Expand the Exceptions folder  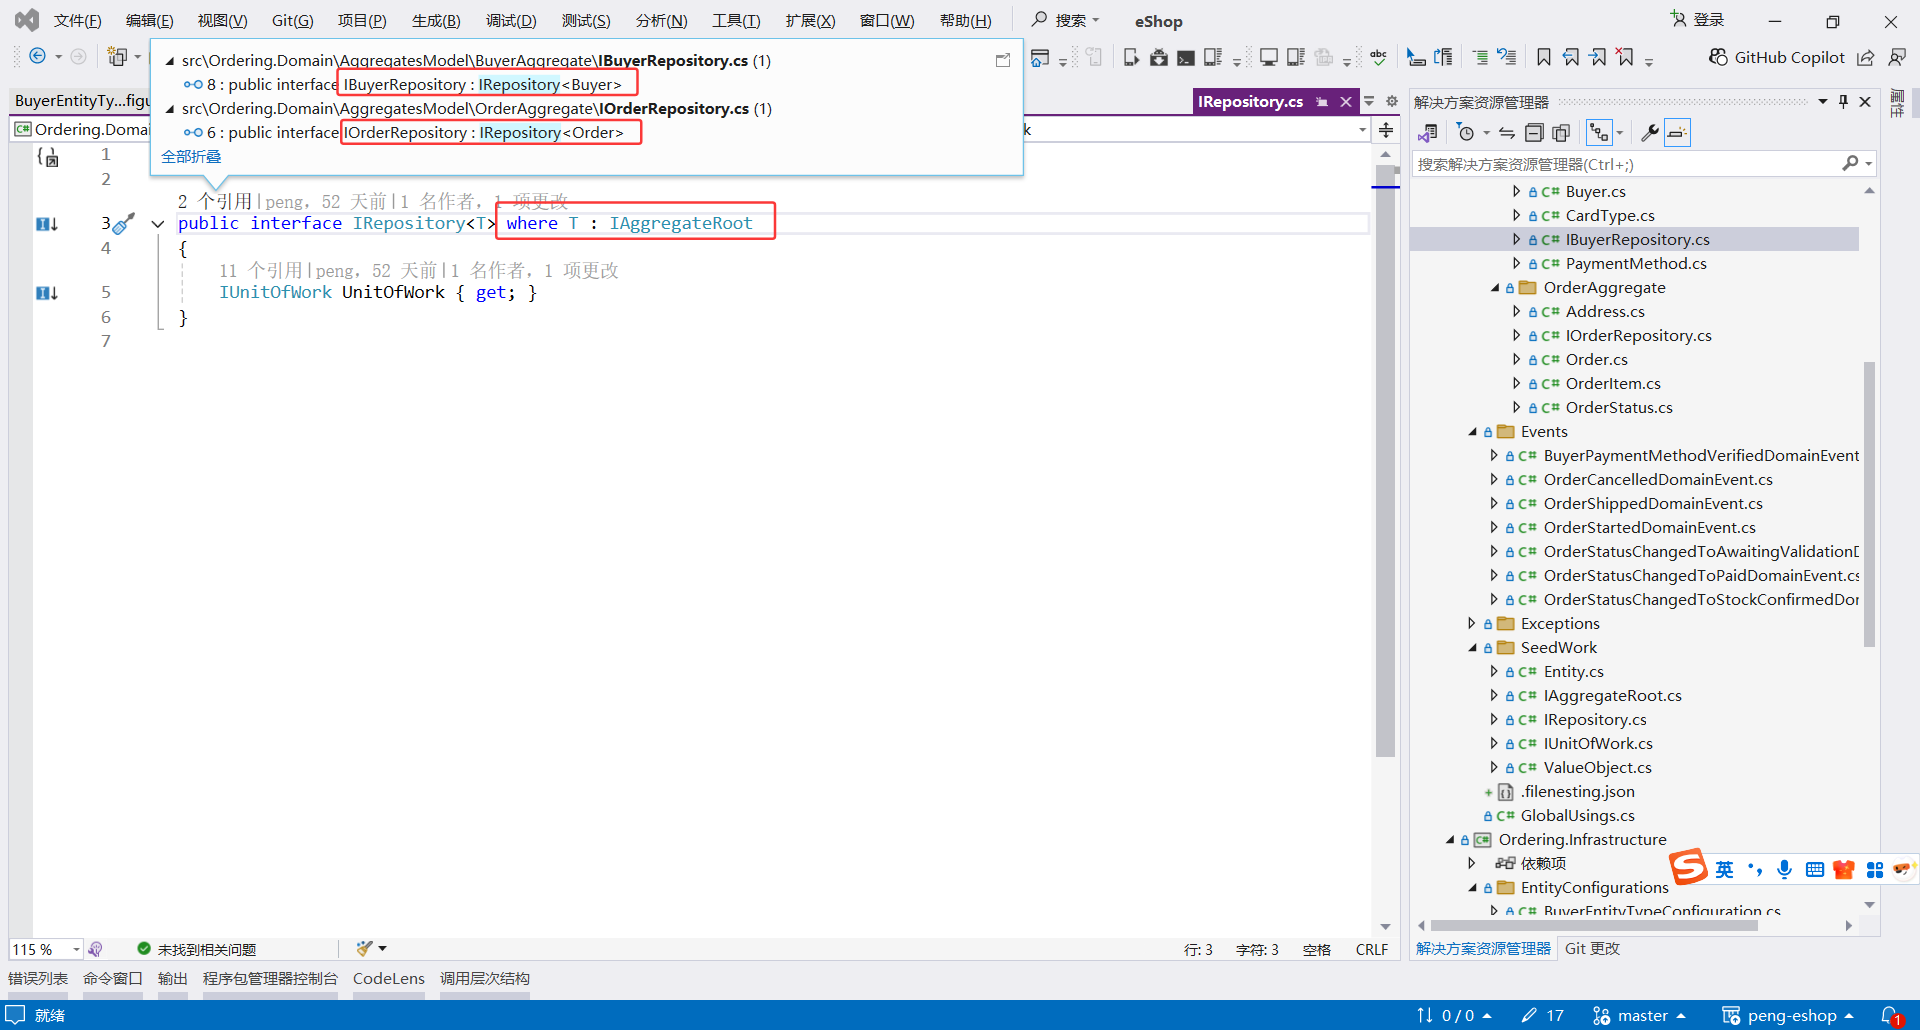tap(1472, 624)
